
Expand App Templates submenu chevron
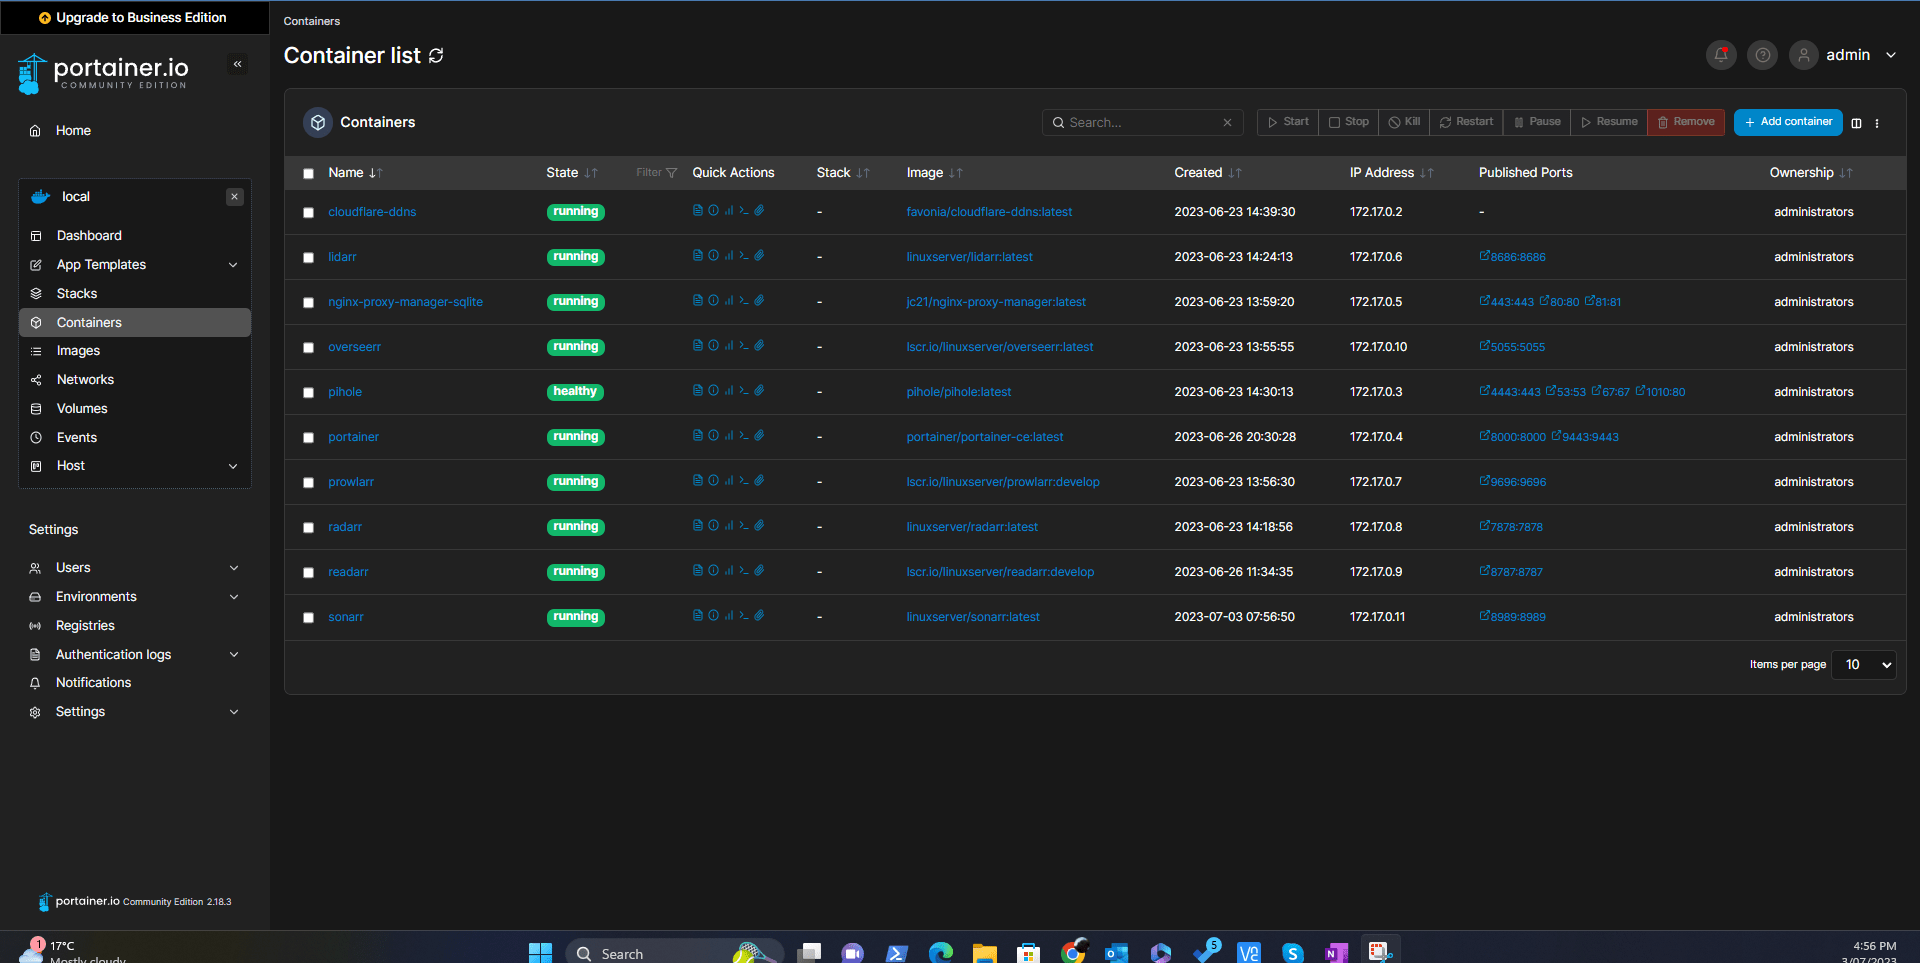click(x=233, y=265)
